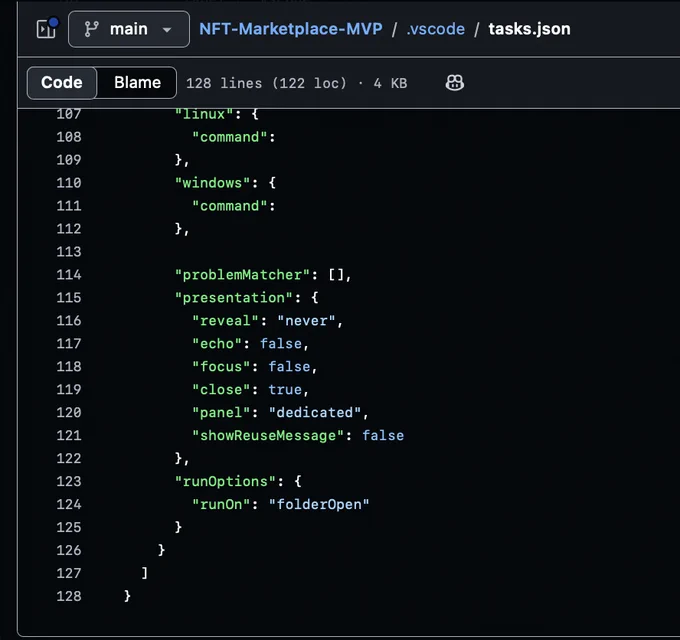The image size is (680, 640).
Task: Click the "command" key on line 108
Action: click(x=229, y=137)
